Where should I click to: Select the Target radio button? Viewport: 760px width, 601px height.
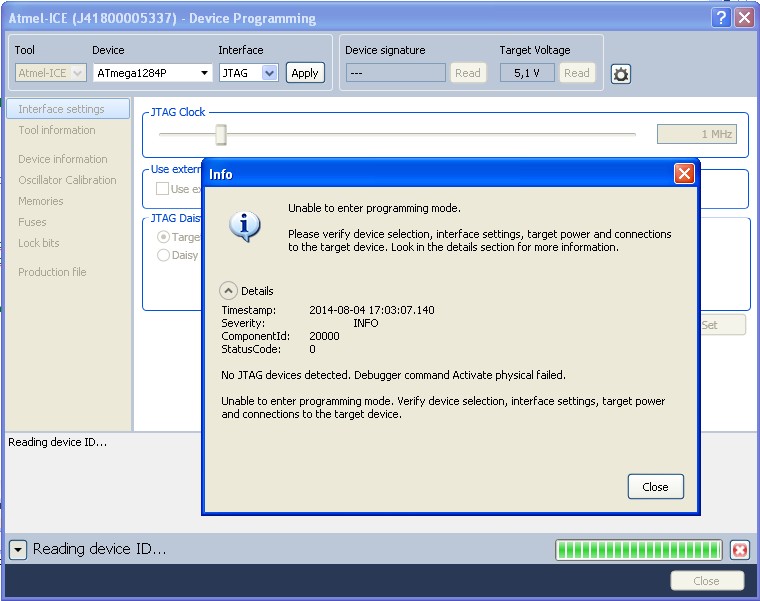[163, 237]
